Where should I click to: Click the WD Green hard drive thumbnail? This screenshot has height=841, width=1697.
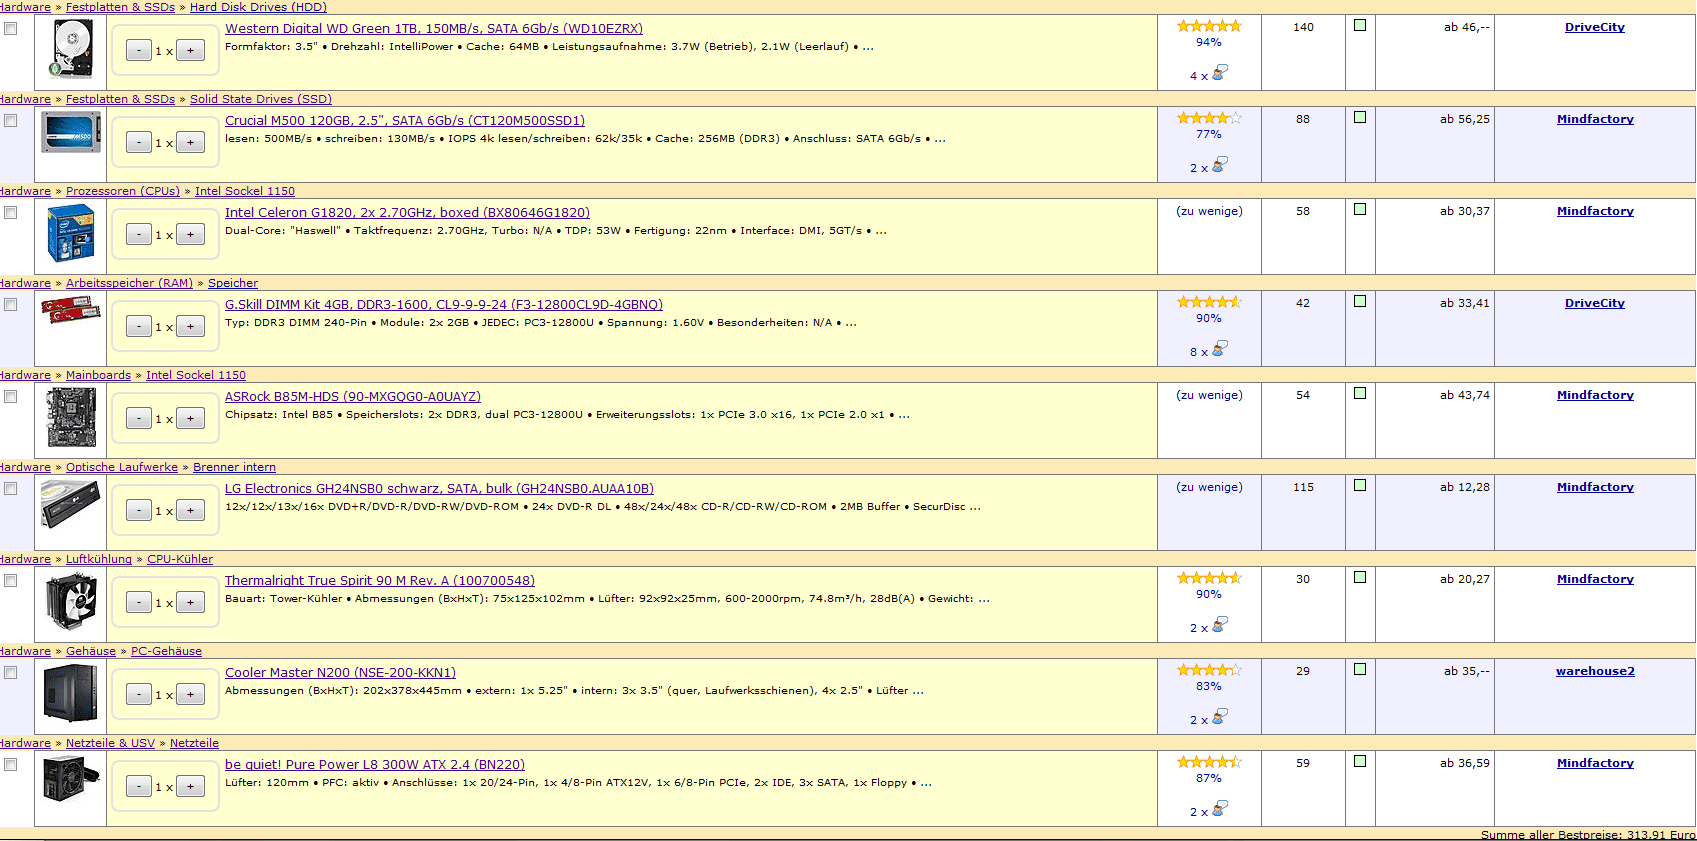[71, 50]
